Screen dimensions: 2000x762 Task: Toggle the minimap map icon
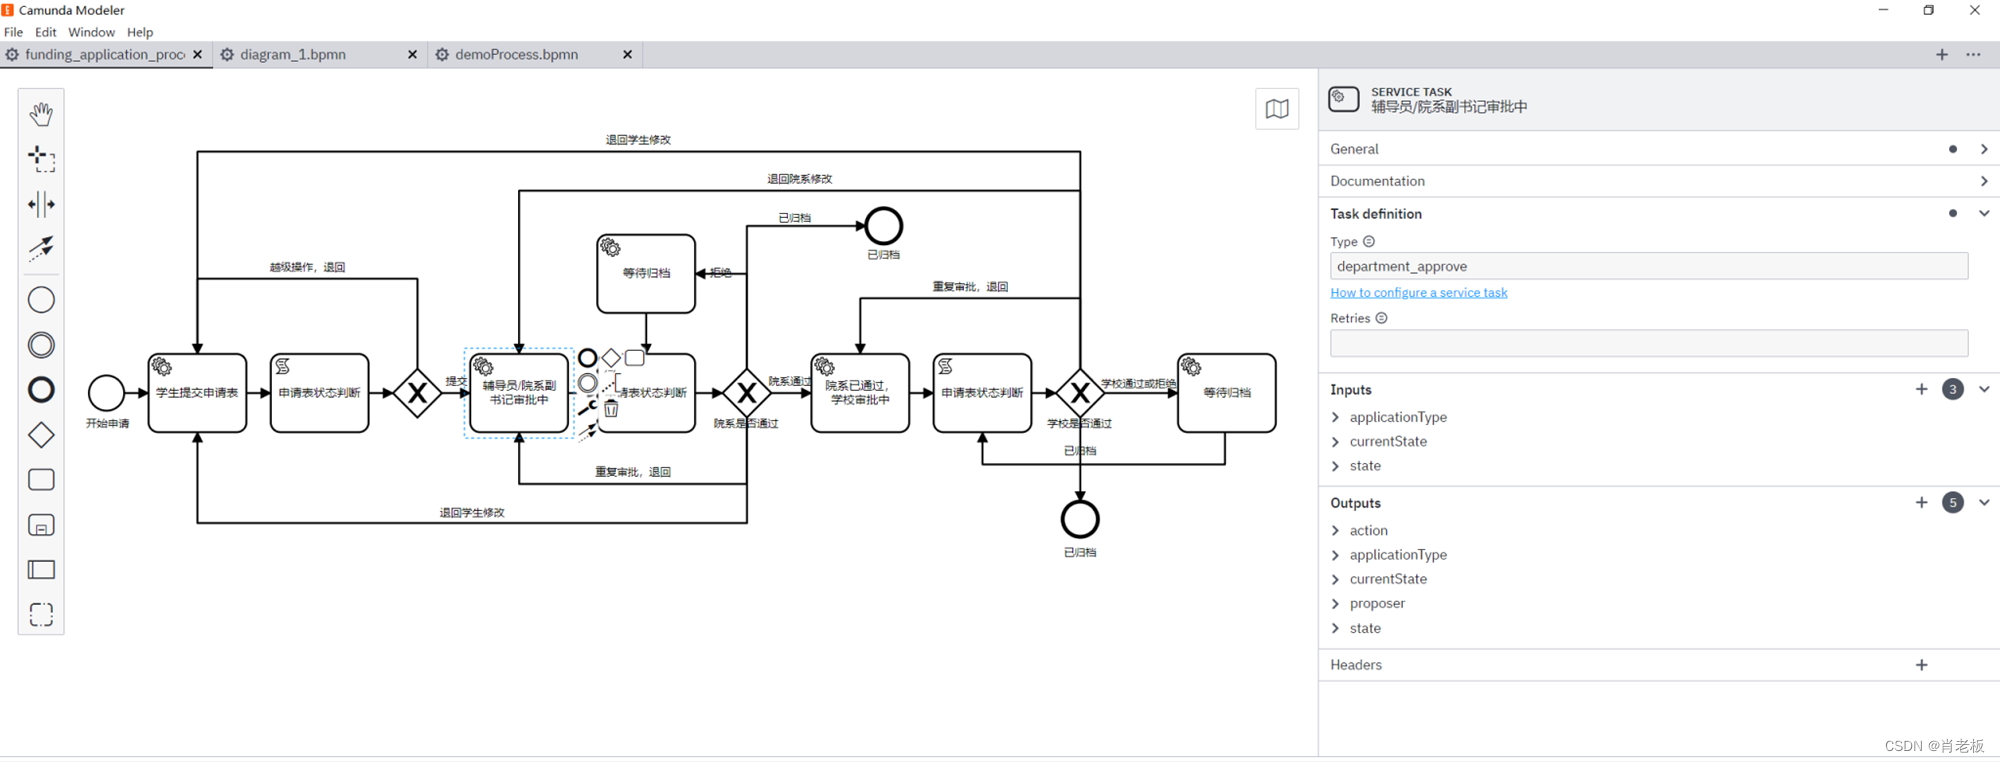point(1277,109)
